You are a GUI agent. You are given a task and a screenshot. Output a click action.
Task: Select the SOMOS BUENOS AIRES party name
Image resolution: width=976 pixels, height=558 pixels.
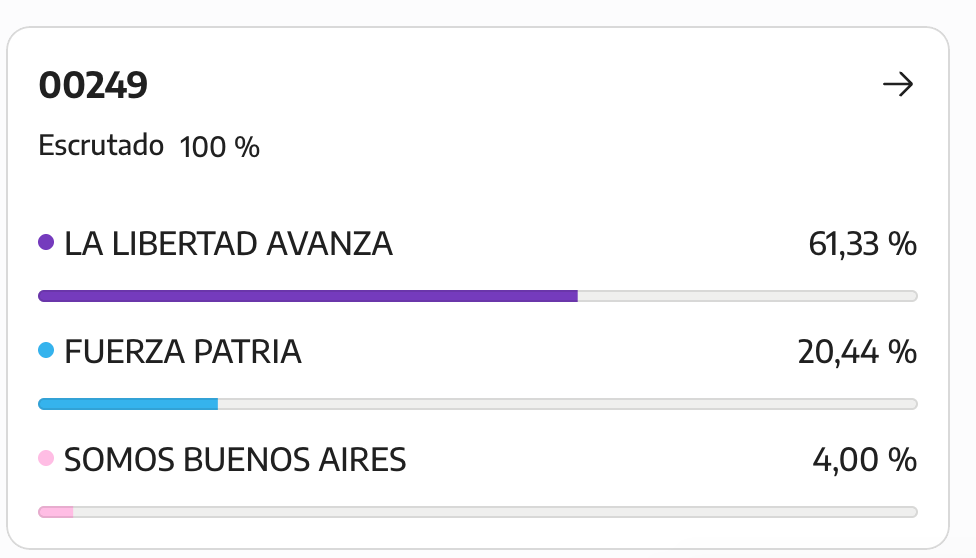click(235, 460)
